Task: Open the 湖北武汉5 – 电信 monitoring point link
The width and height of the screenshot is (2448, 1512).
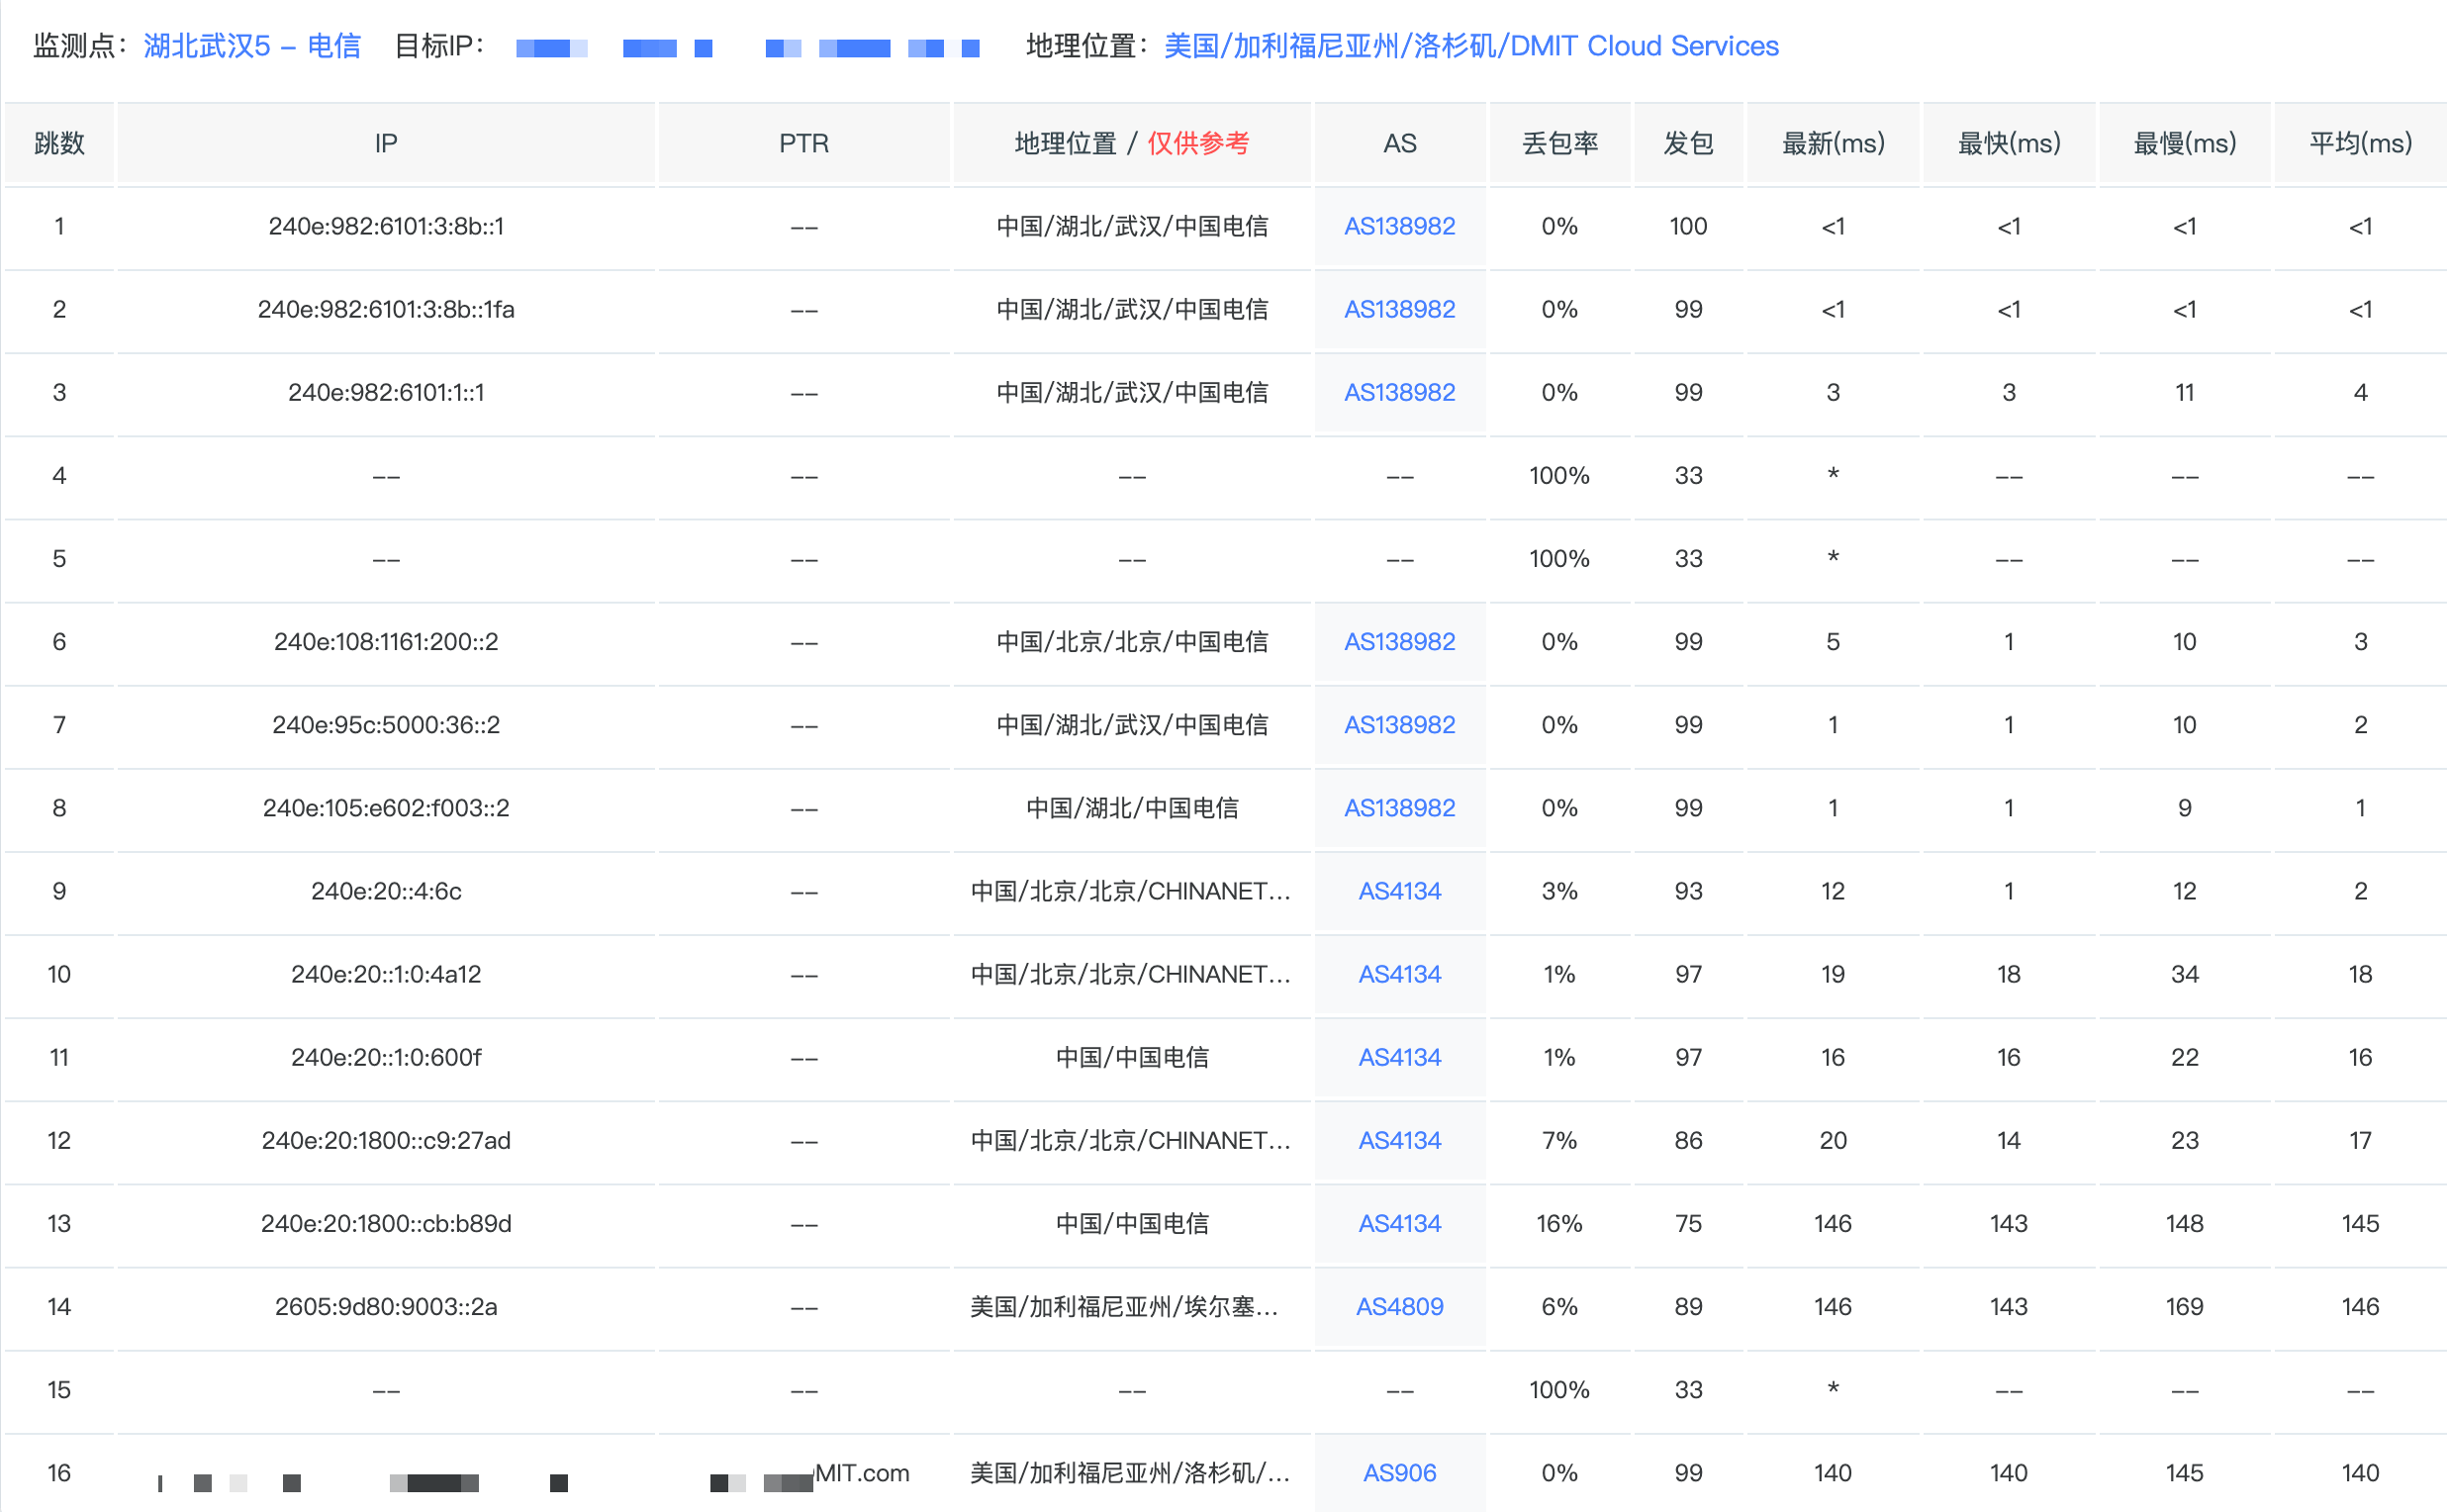Action: 252,46
